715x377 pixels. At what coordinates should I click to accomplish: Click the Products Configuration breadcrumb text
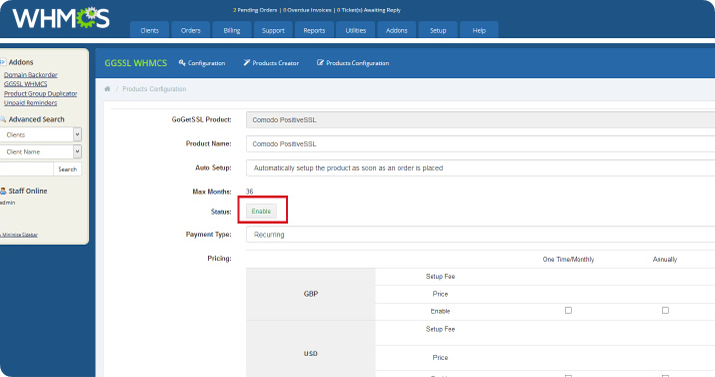point(154,89)
